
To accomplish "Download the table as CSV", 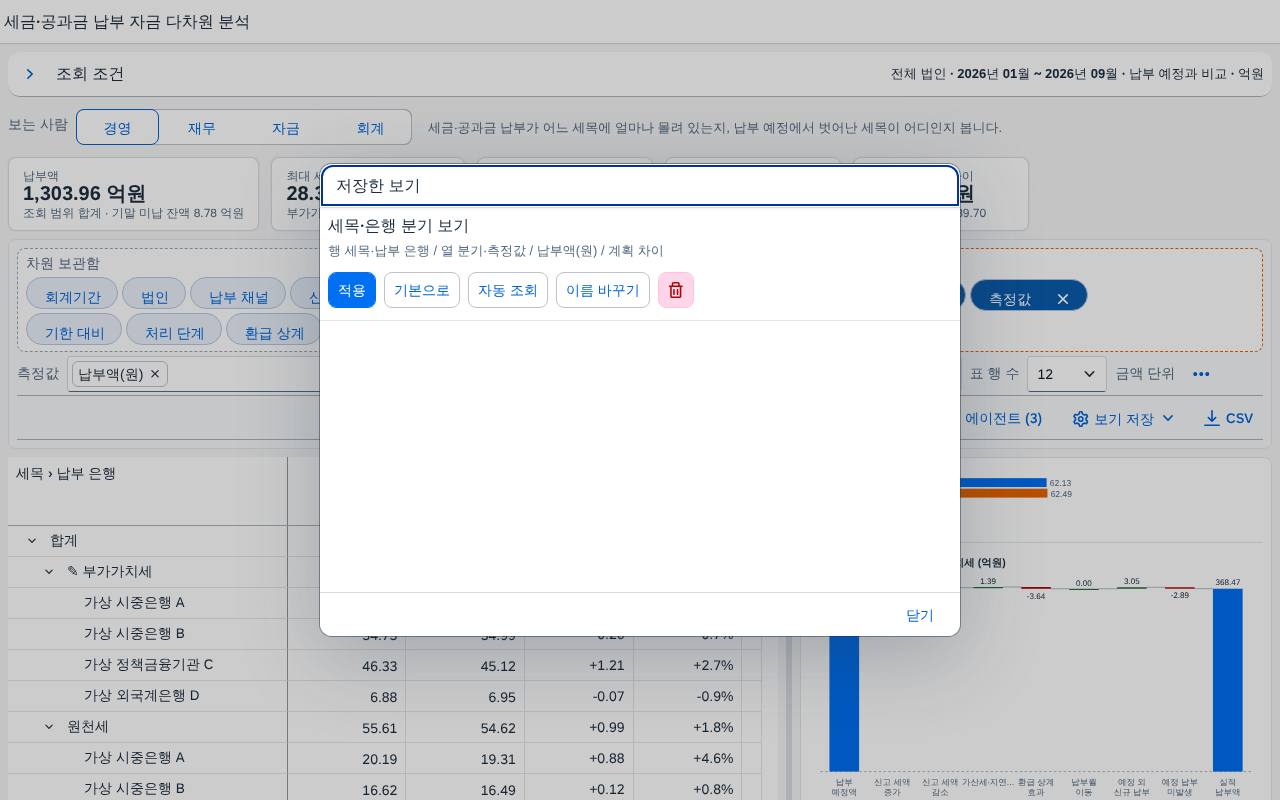I will [x=1228, y=418].
